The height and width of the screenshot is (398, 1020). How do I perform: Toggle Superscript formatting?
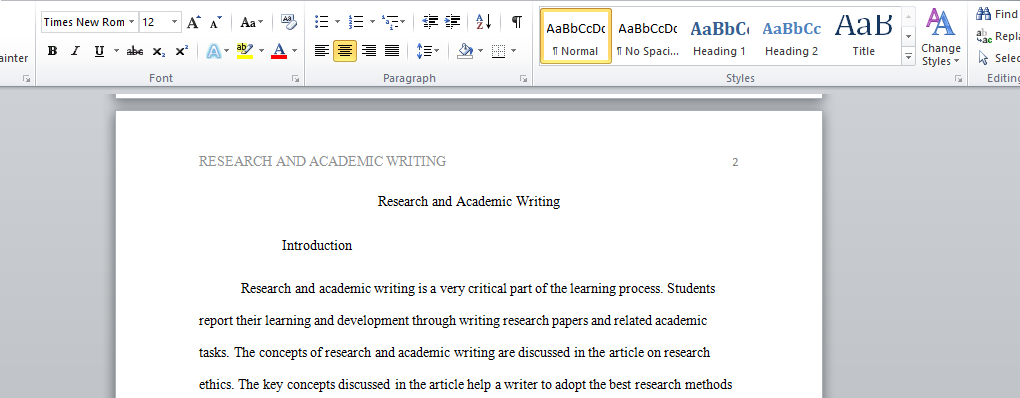coord(182,51)
